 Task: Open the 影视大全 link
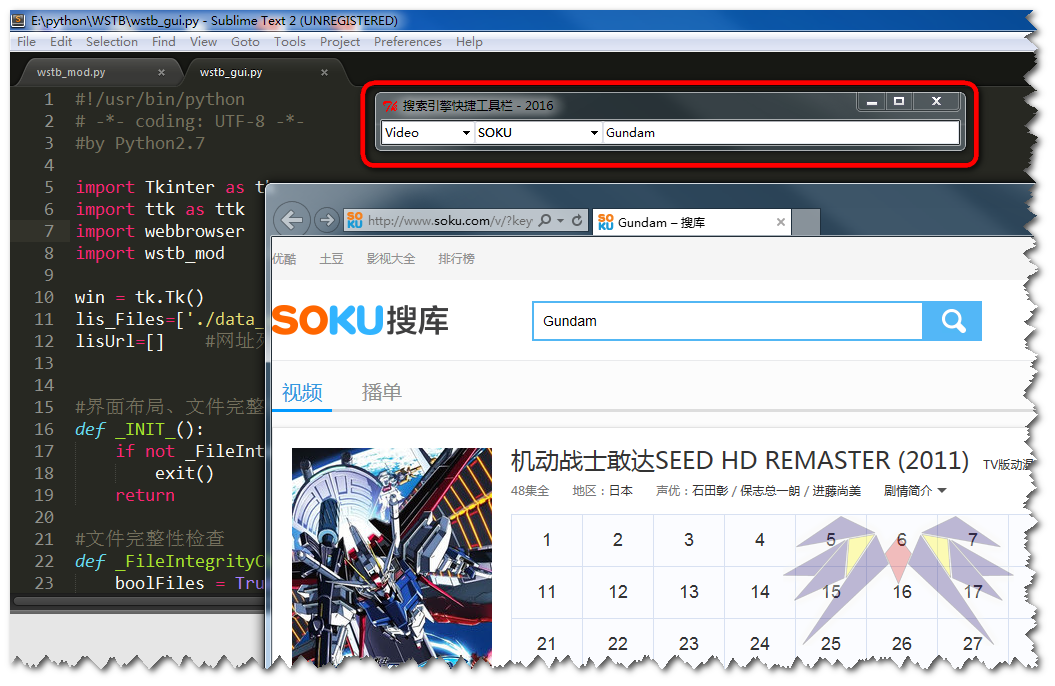coord(390,259)
